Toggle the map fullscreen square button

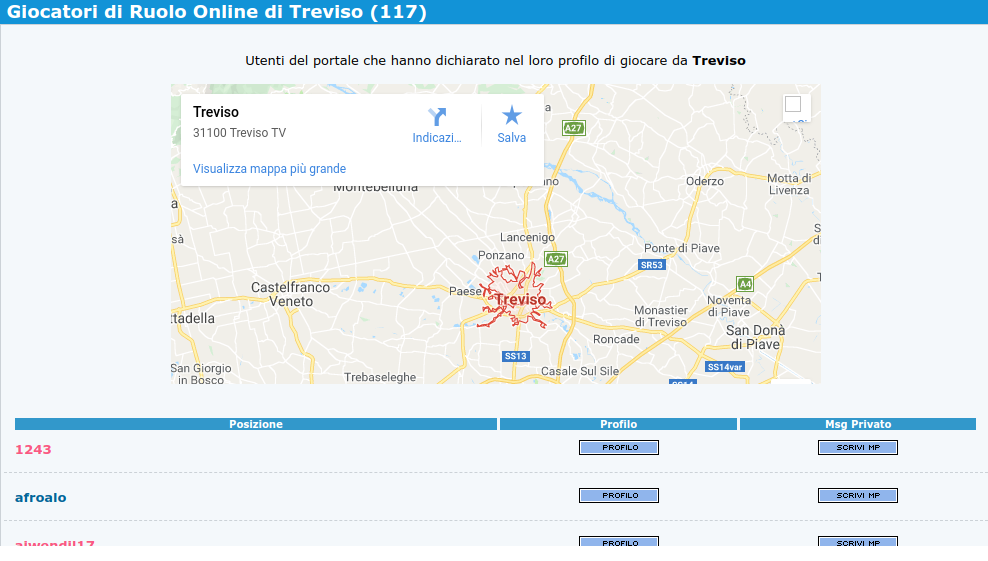point(793,104)
